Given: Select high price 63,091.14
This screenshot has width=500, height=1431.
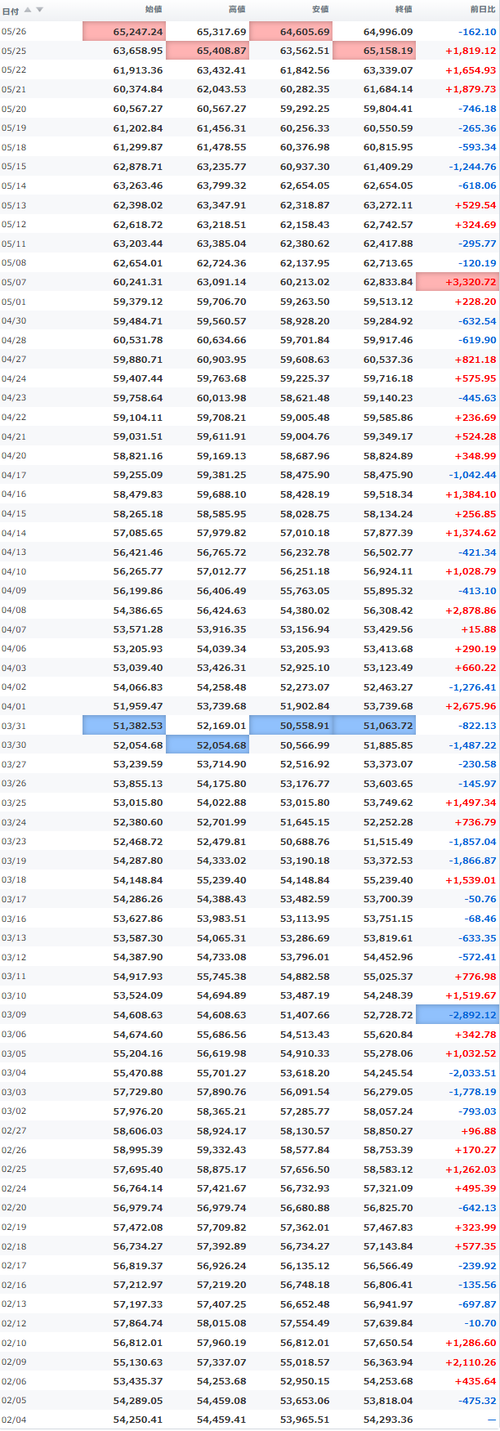Looking at the screenshot, I should [221, 282].
